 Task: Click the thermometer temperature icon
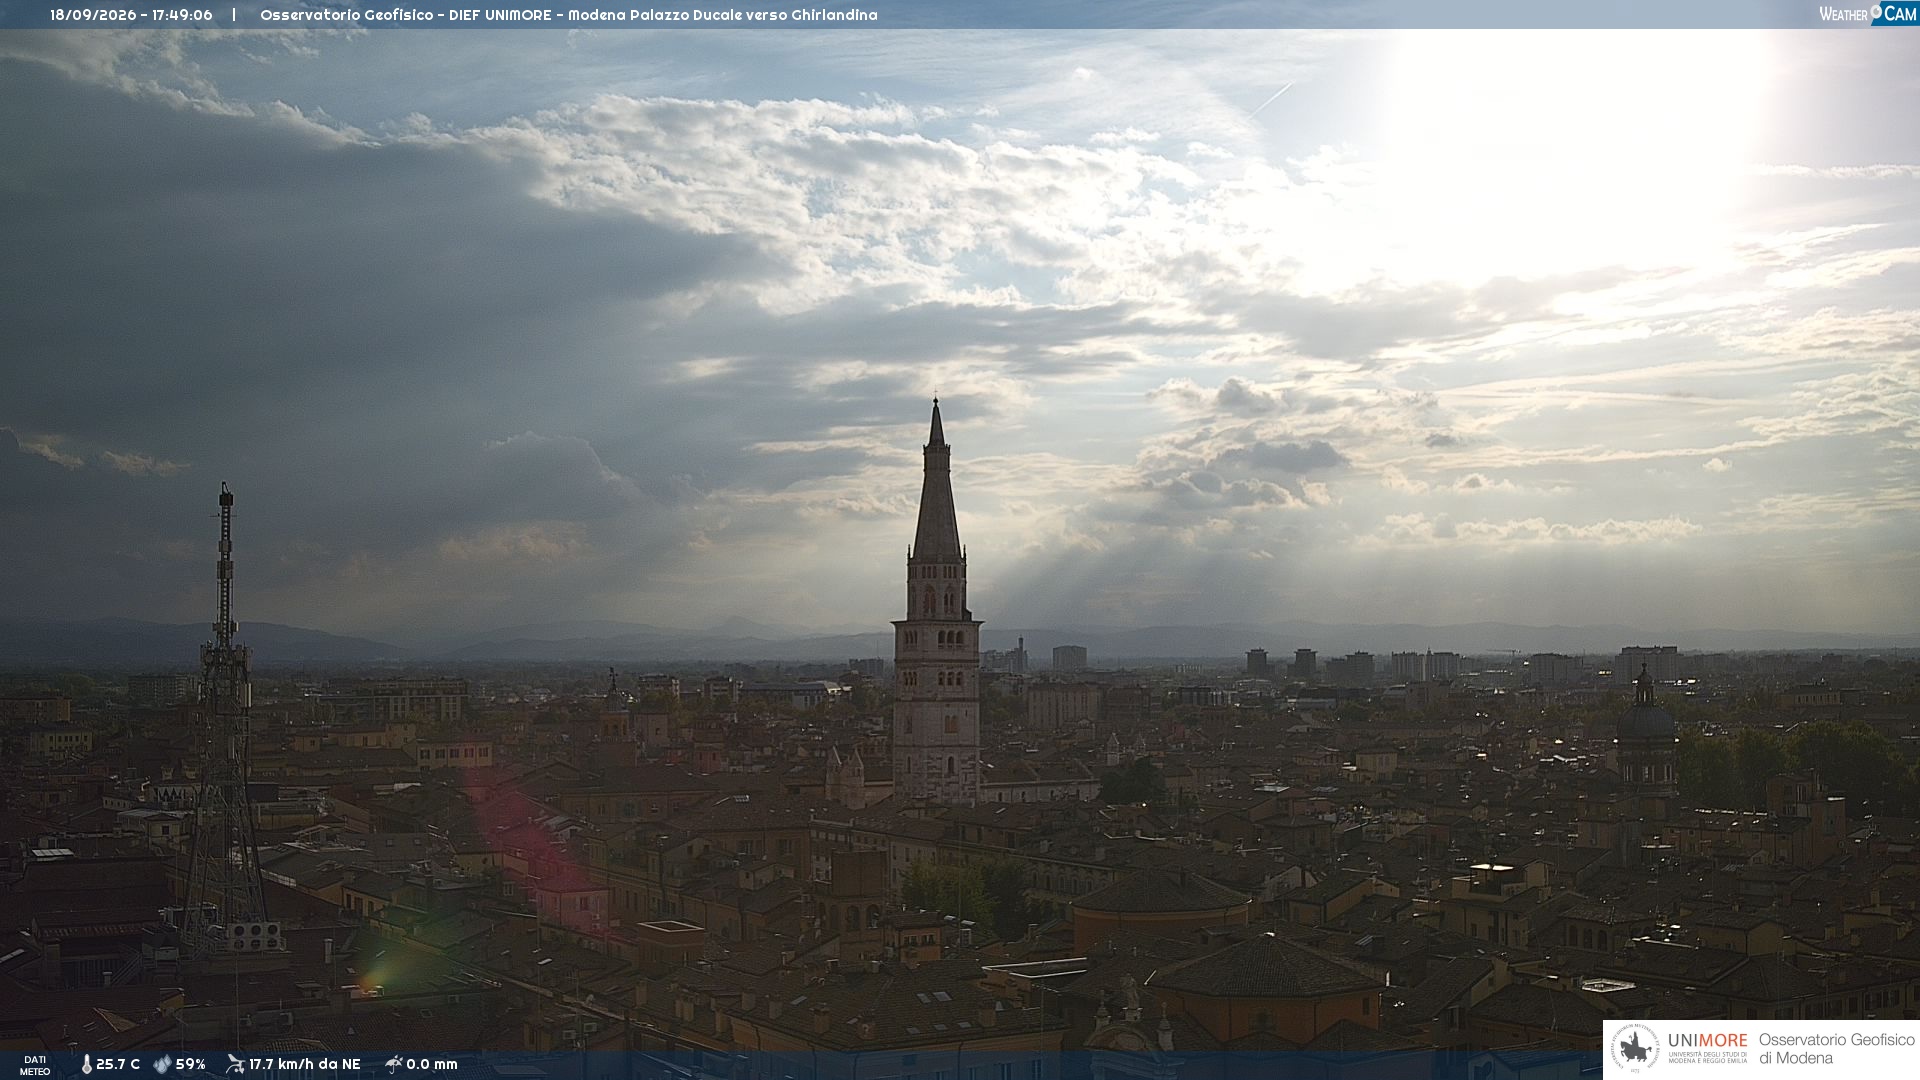point(87,1065)
